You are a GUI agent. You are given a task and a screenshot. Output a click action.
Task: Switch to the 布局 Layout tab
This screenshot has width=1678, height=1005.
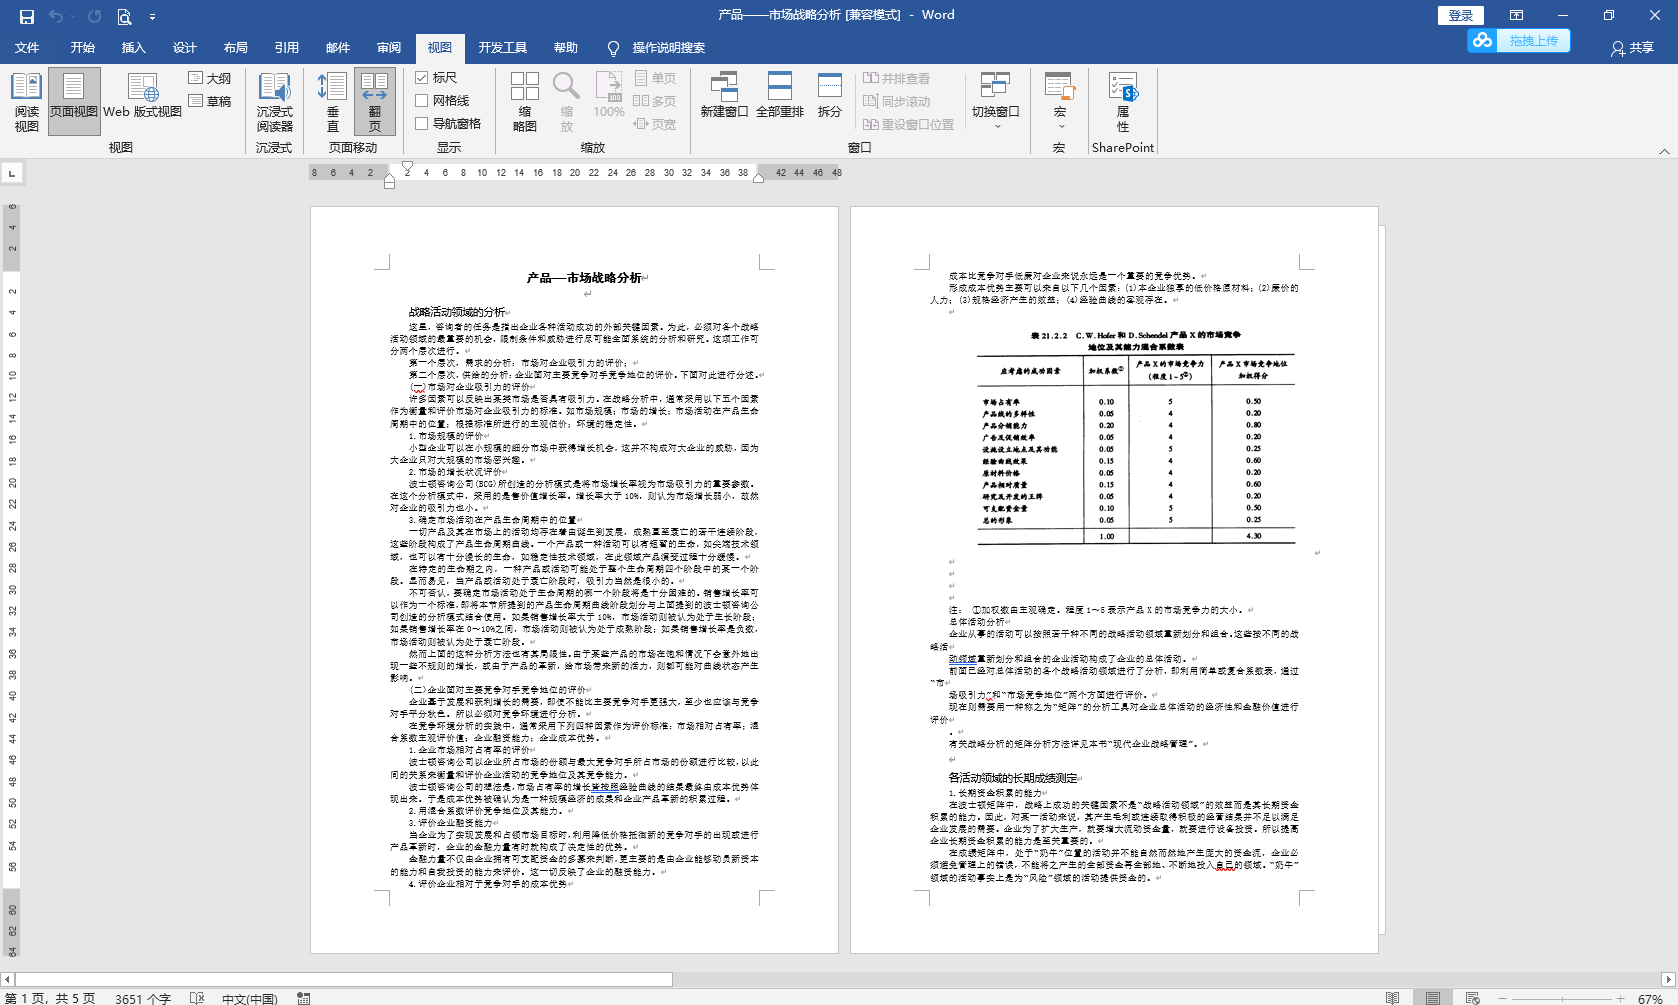click(236, 48)
